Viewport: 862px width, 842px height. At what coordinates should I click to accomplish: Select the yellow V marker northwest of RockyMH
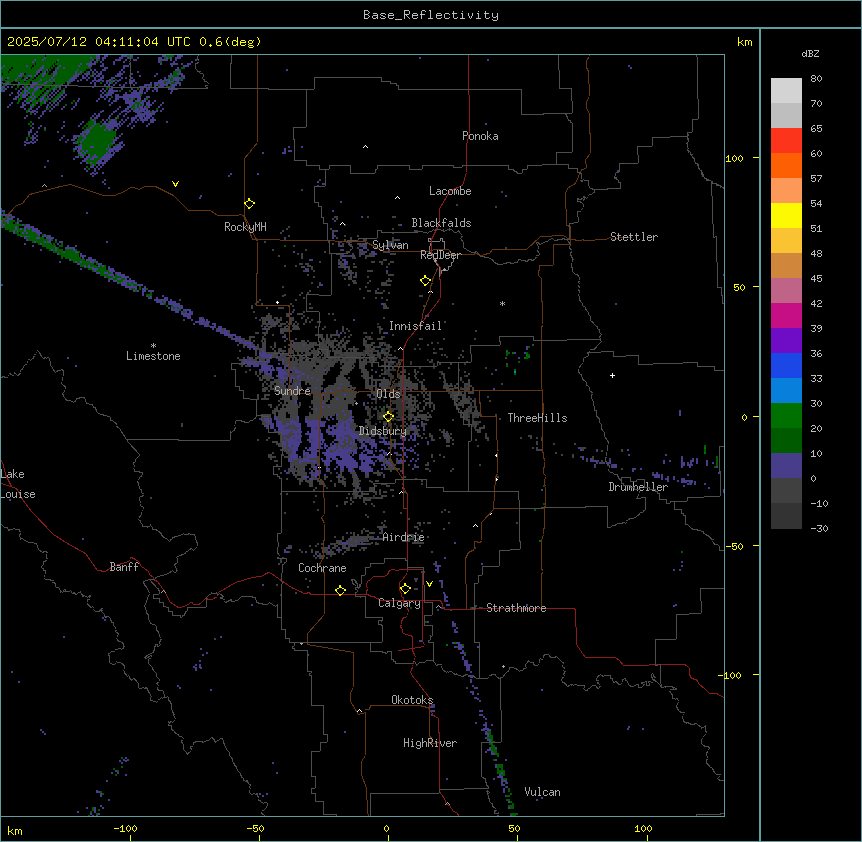coord(175,184)
